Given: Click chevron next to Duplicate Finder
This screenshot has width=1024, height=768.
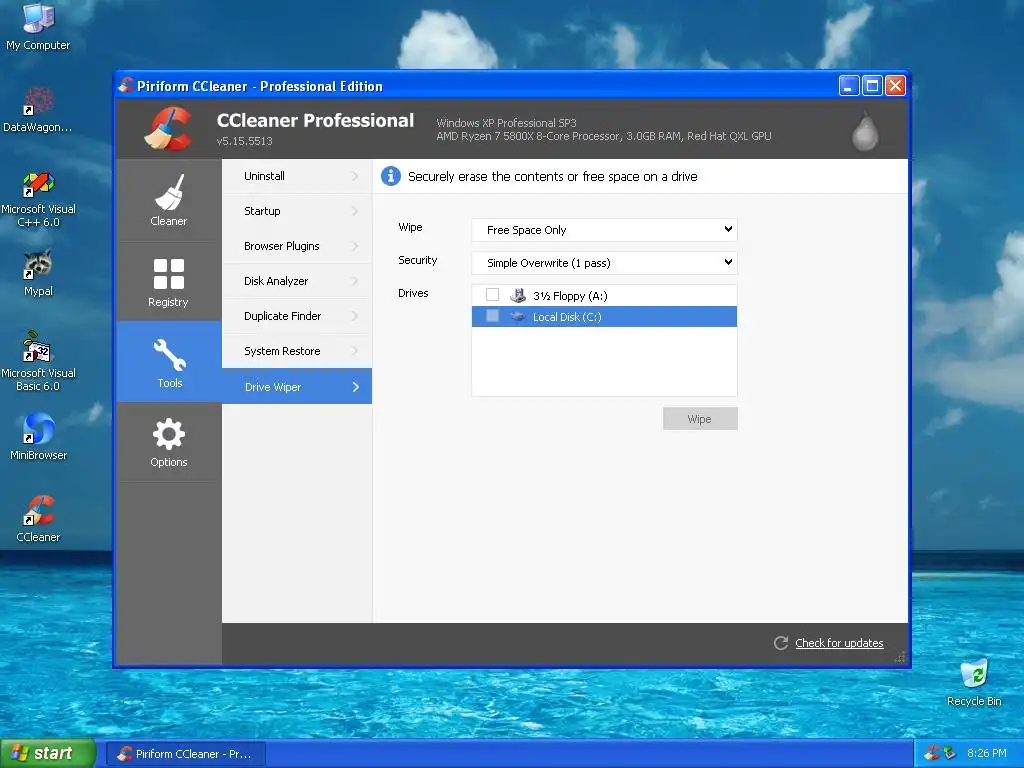Looking at the screenshot, I should point(355,316).
